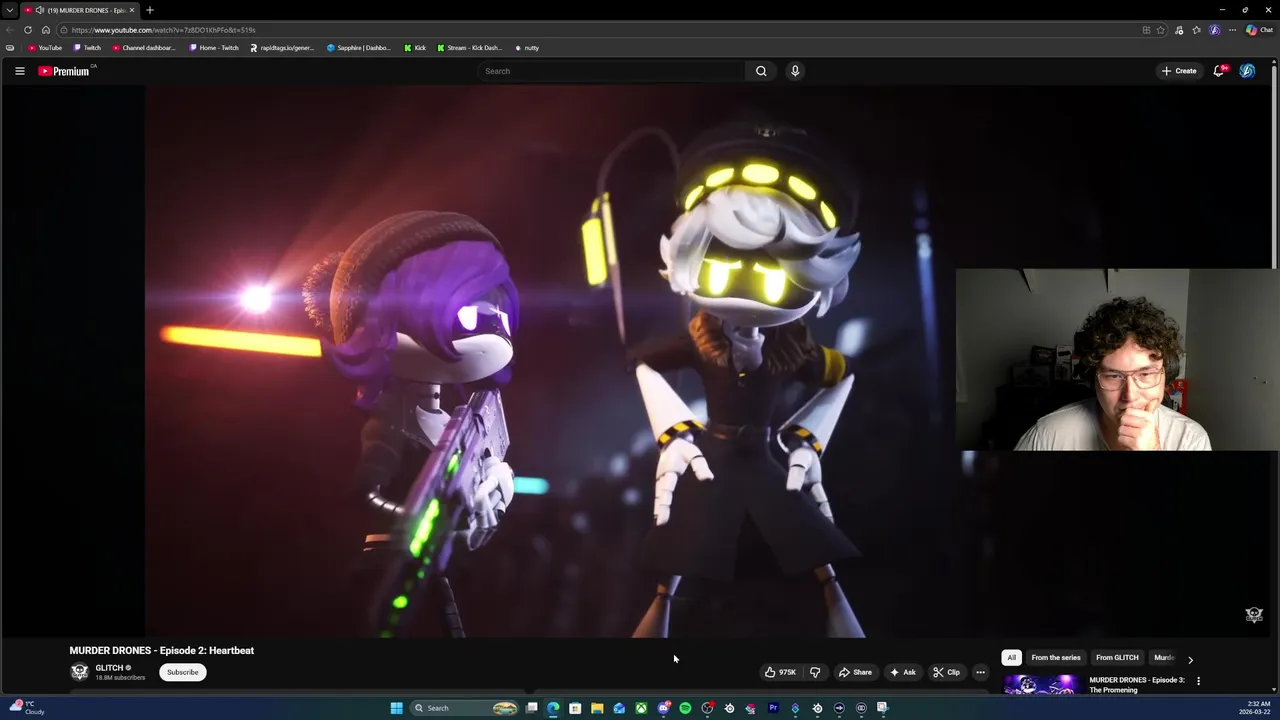This screenshot has height=720, width=1280.
Task: Open the GLITCH channel avatar
Action: coord(79,672)
